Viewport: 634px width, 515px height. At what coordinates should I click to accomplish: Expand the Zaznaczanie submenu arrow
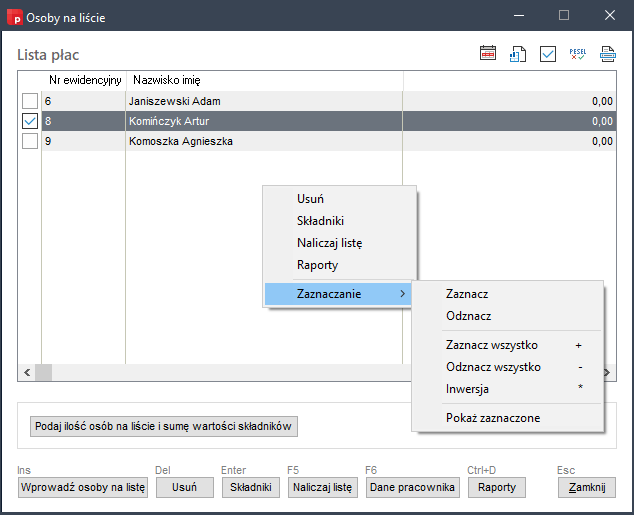[402, 294]
